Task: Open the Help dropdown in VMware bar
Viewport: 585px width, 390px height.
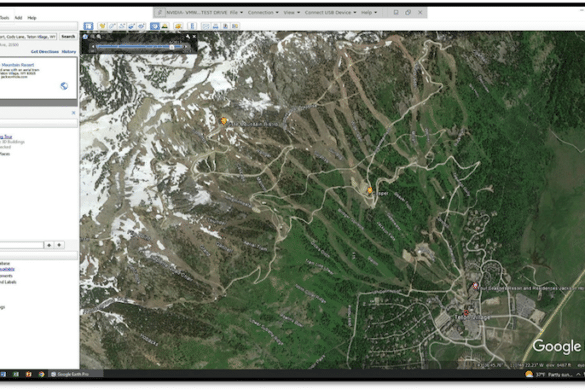Action: click(x=369, y=12)
